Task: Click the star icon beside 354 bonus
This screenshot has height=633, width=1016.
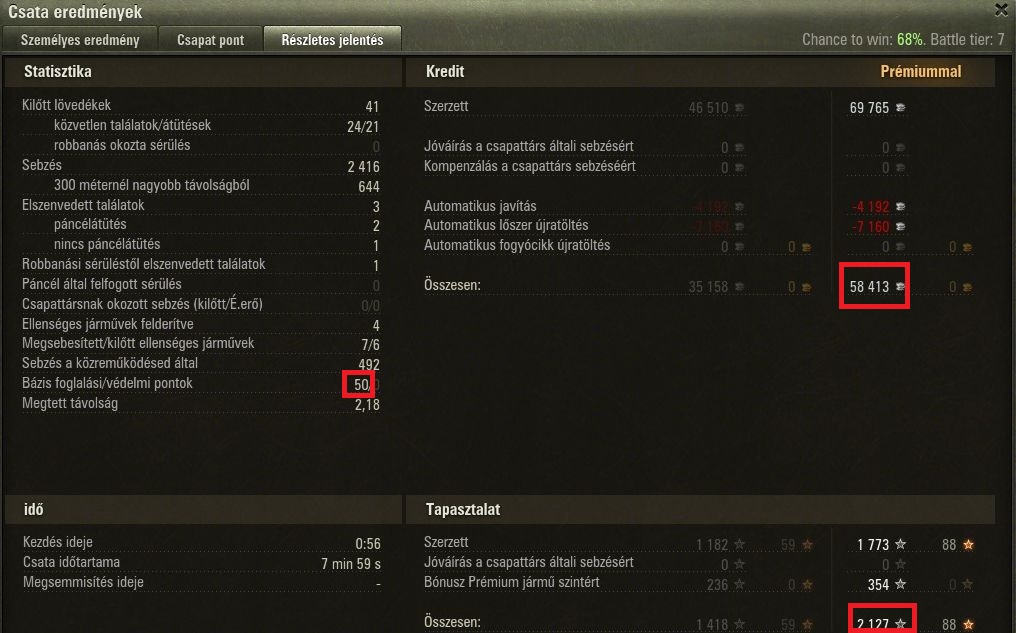Action: [900, 584]
